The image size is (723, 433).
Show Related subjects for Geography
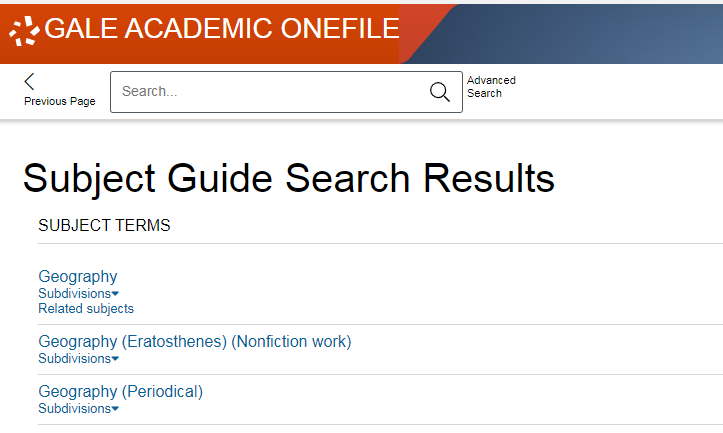86,309
